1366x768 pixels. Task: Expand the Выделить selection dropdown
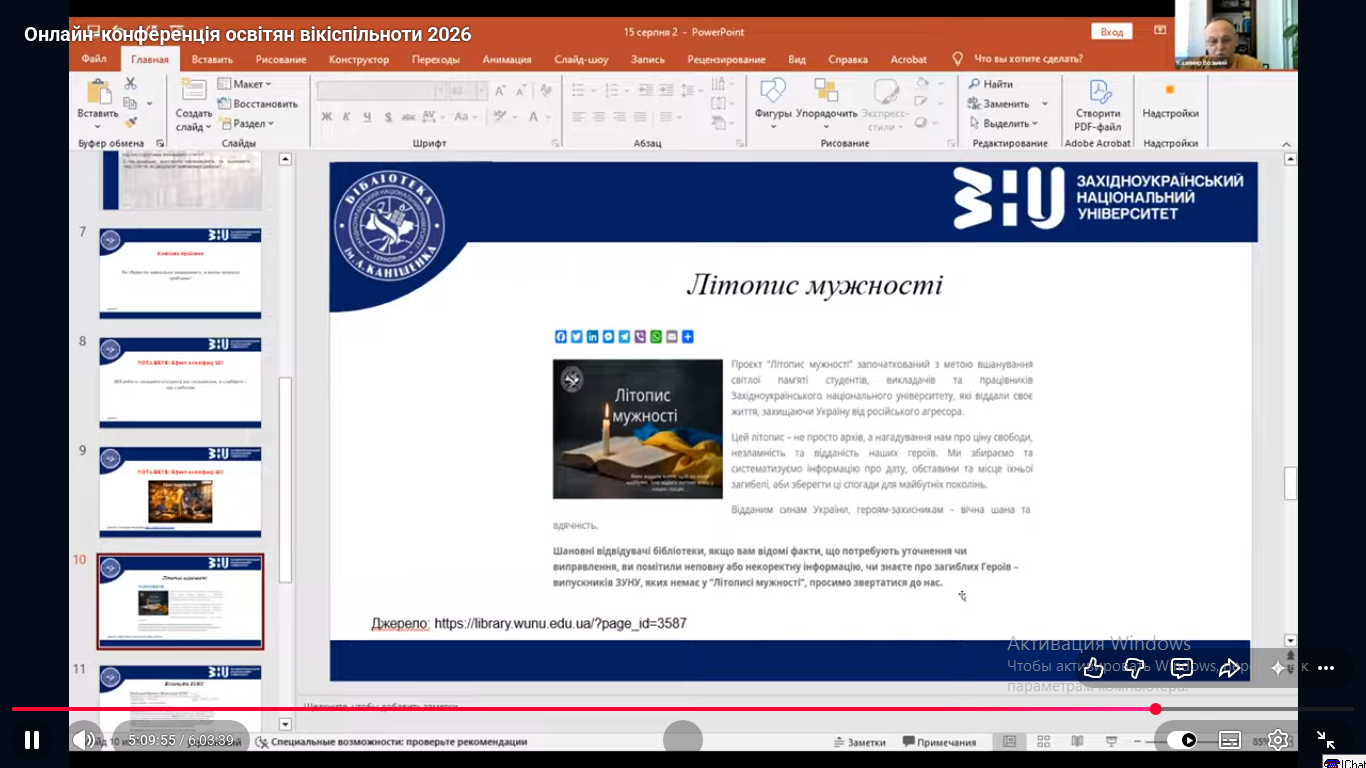[1004, 124]
